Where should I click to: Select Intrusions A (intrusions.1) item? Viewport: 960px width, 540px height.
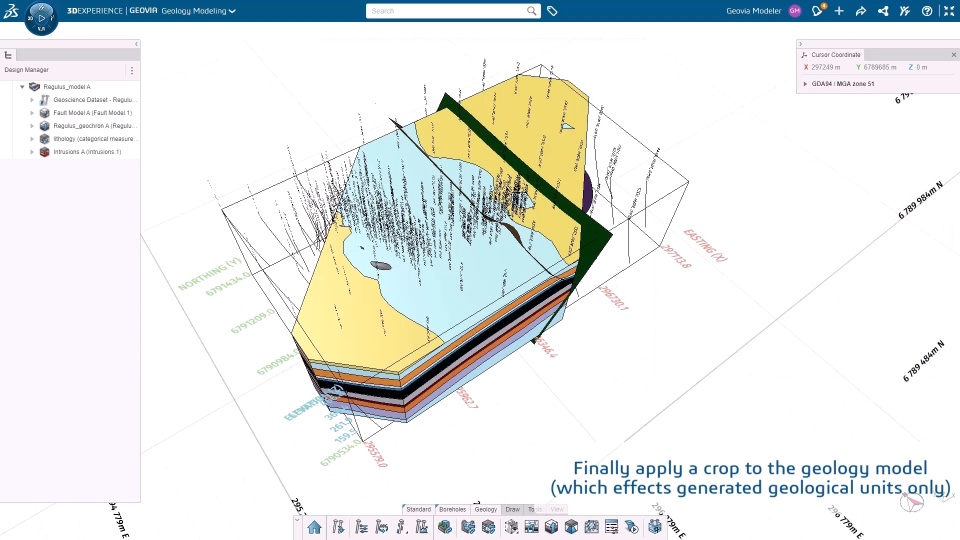[x=87, y=152]
